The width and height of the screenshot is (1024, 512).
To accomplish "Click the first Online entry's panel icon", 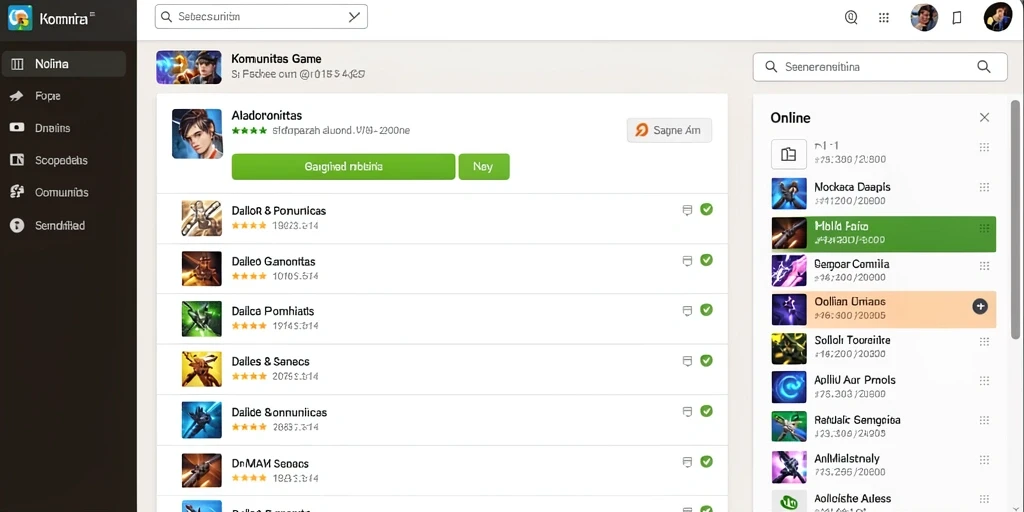I will tap(789, 154).
